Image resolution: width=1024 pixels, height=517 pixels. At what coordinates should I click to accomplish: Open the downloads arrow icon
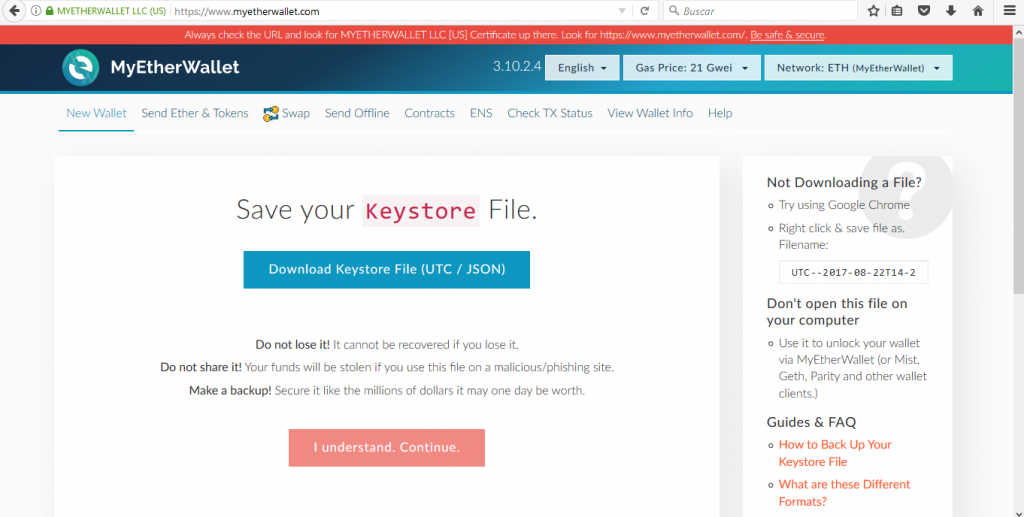(x=951, y=11)
